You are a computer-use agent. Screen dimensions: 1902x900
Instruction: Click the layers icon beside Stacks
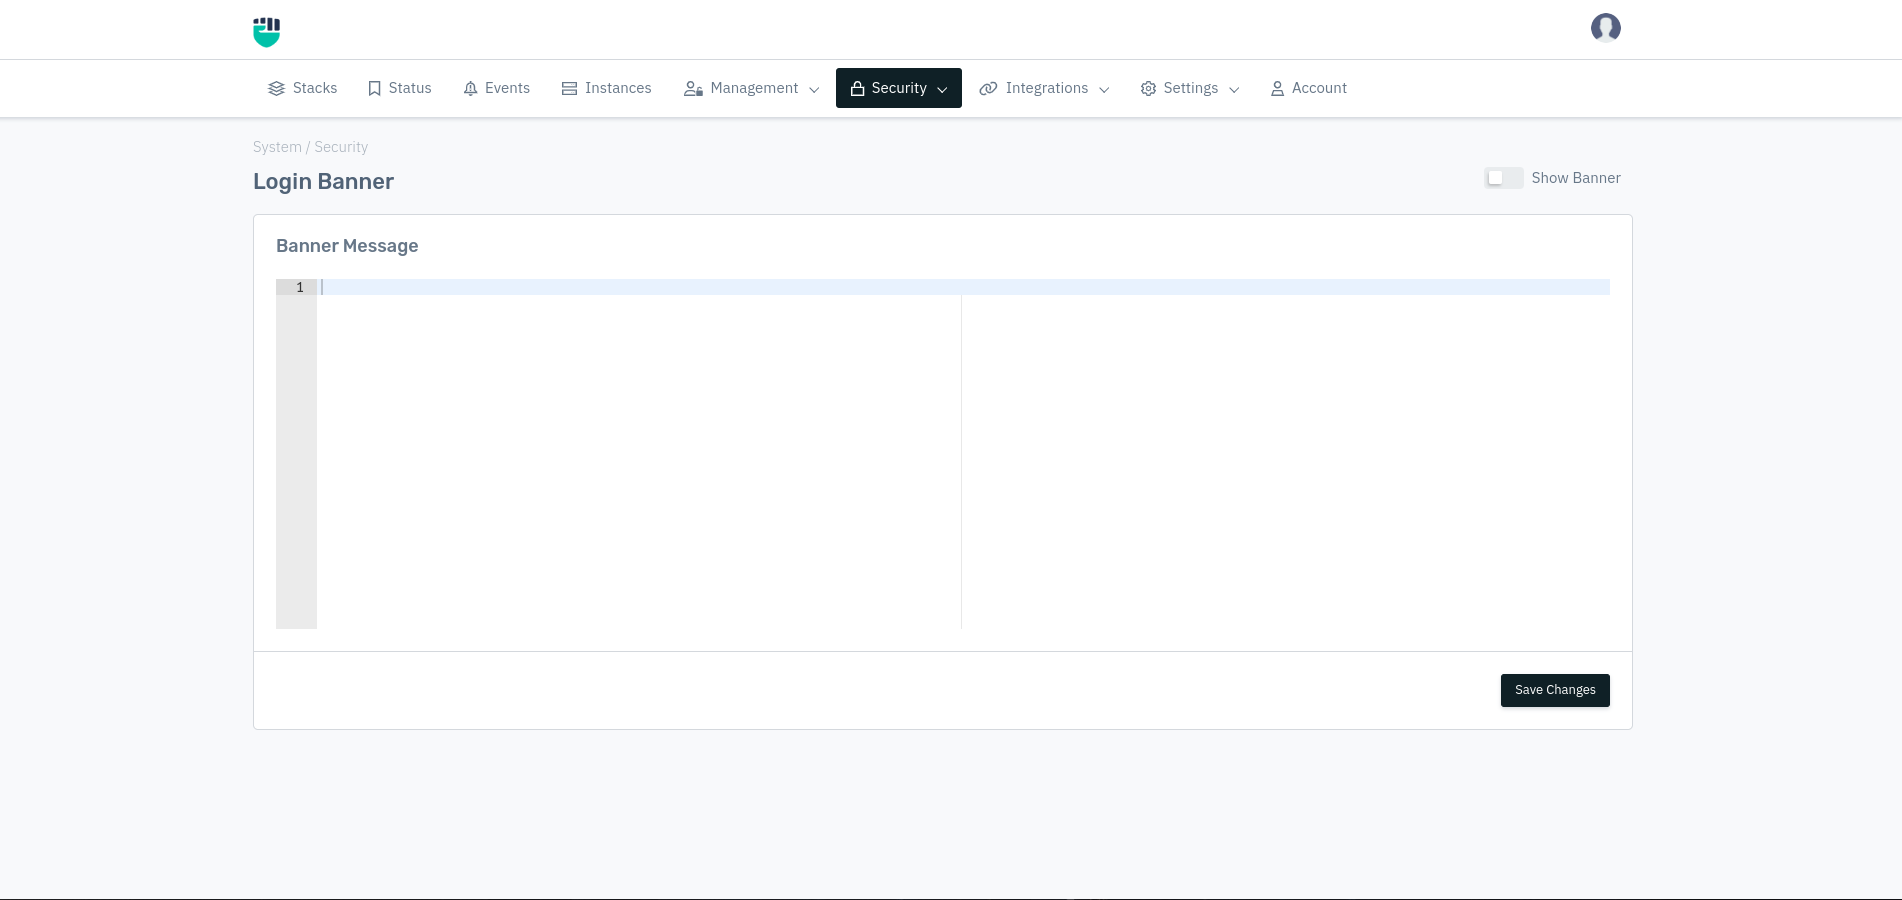coord(276,88)
